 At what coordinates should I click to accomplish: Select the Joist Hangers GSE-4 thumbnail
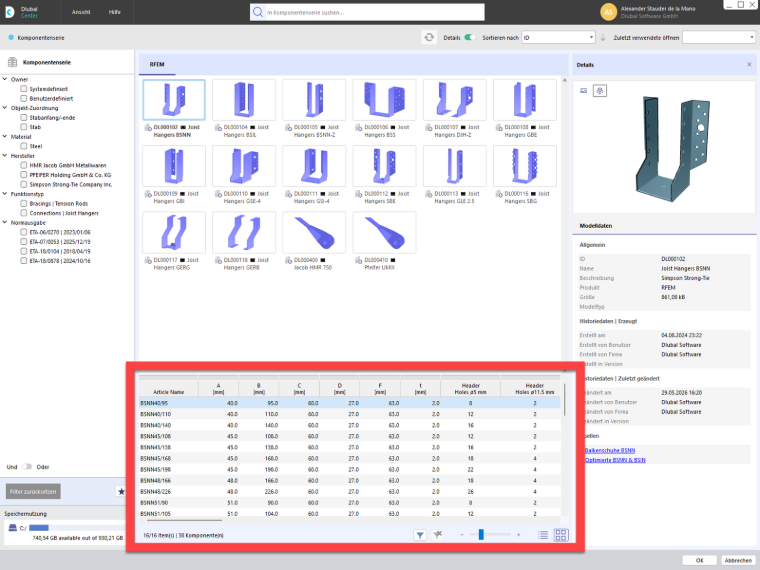coord(244,166)
